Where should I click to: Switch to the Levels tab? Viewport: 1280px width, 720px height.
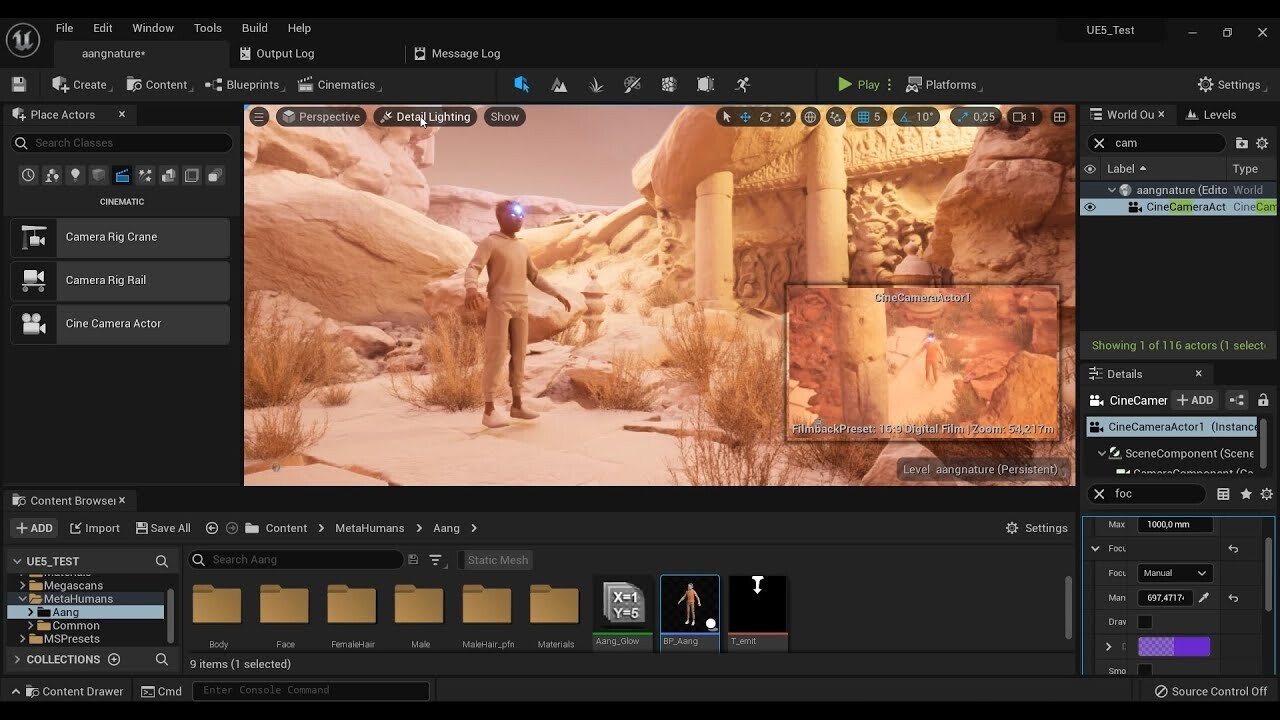click(x=1212, y=114)
